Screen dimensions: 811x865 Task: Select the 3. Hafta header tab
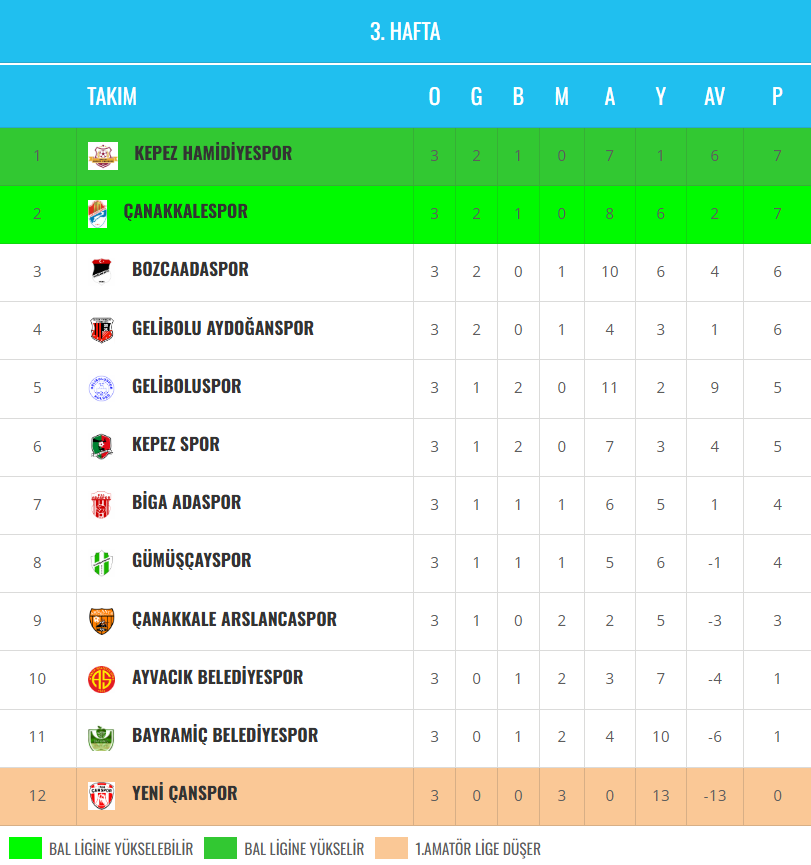[405, 32]
